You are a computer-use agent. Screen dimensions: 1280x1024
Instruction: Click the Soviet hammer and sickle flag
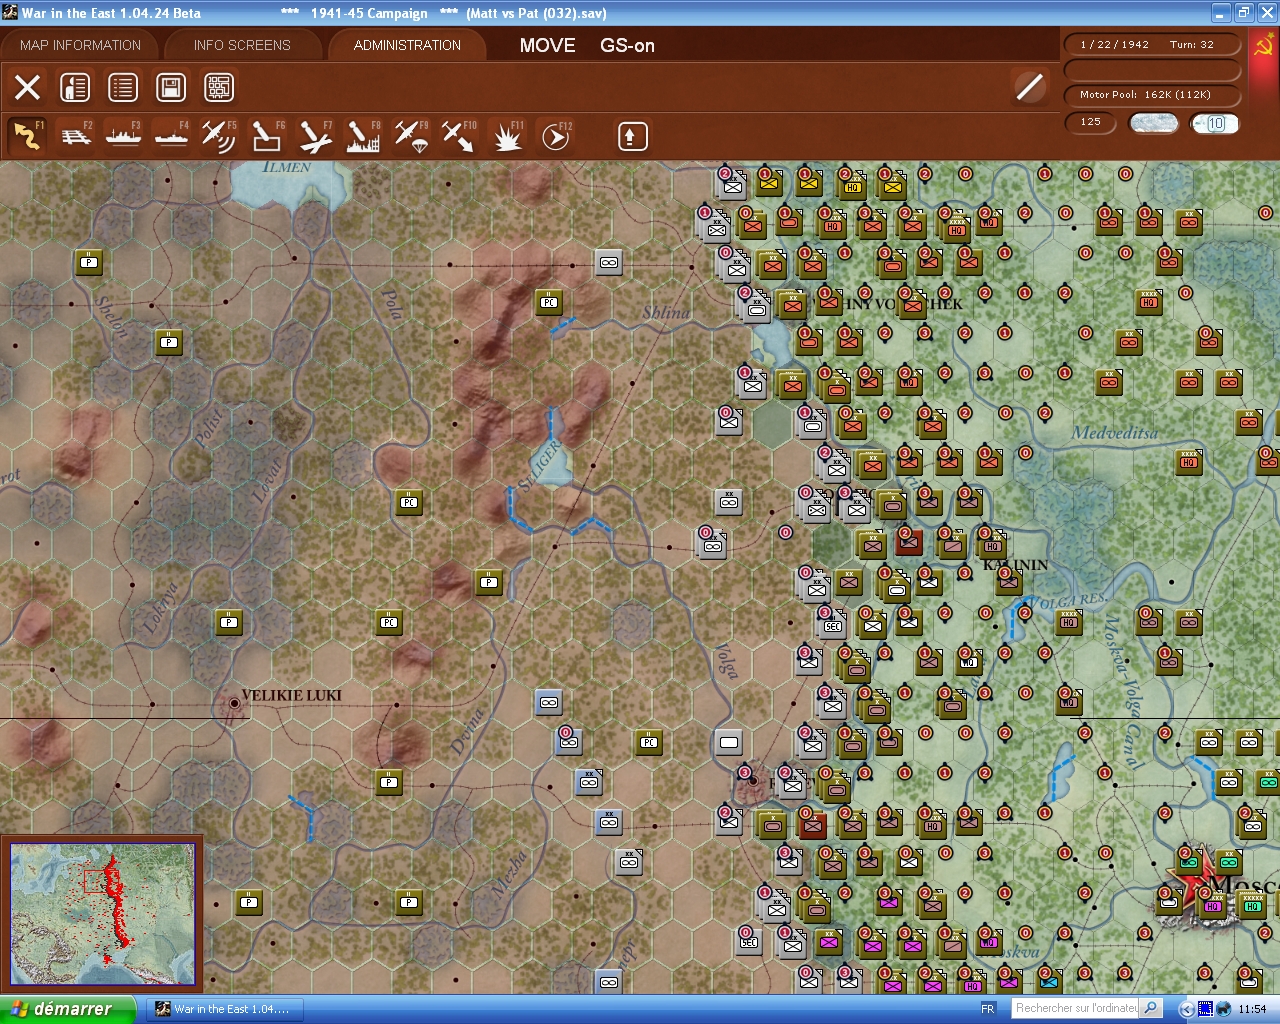1263,45
